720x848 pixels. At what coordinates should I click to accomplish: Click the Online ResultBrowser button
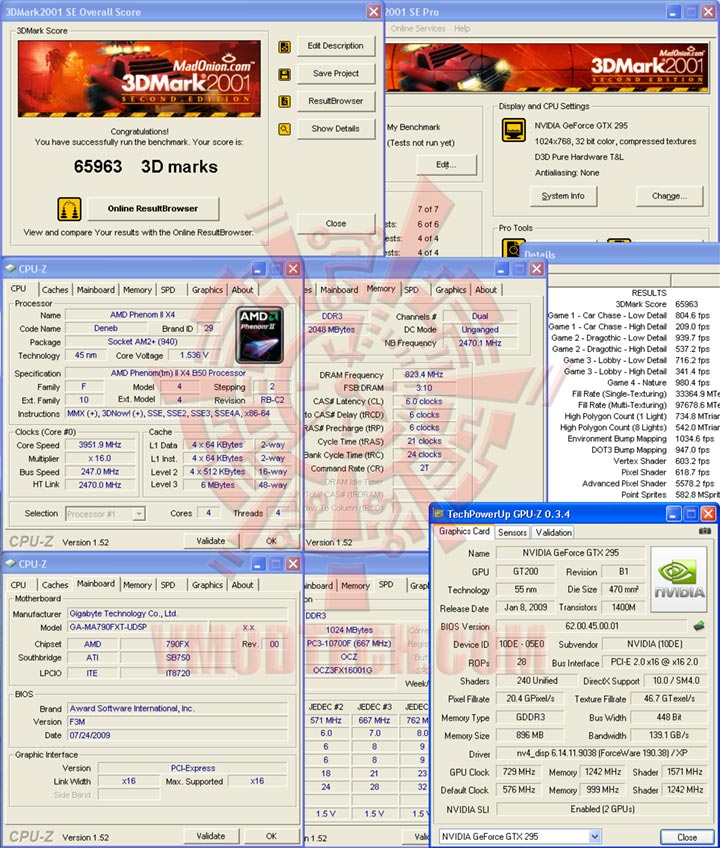[153, 209]
